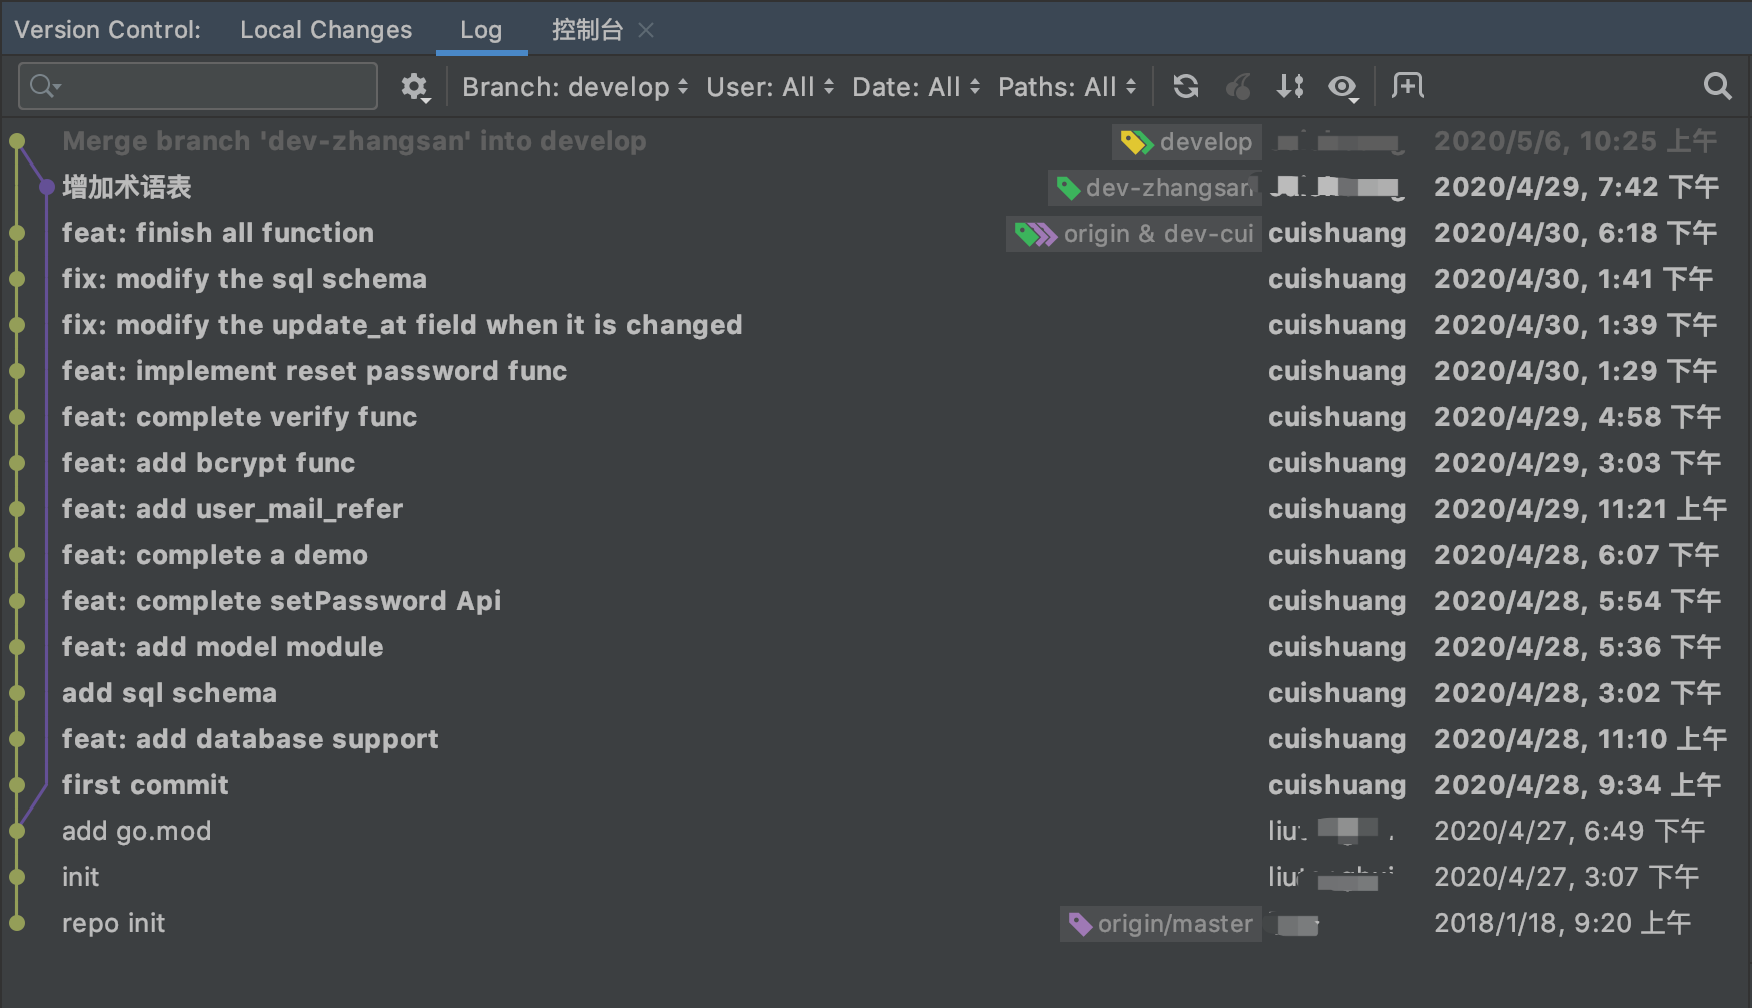Click the magnifier icon at far right
This screenshot has height=1008, width=1752.
click(x=1717, y=87)
